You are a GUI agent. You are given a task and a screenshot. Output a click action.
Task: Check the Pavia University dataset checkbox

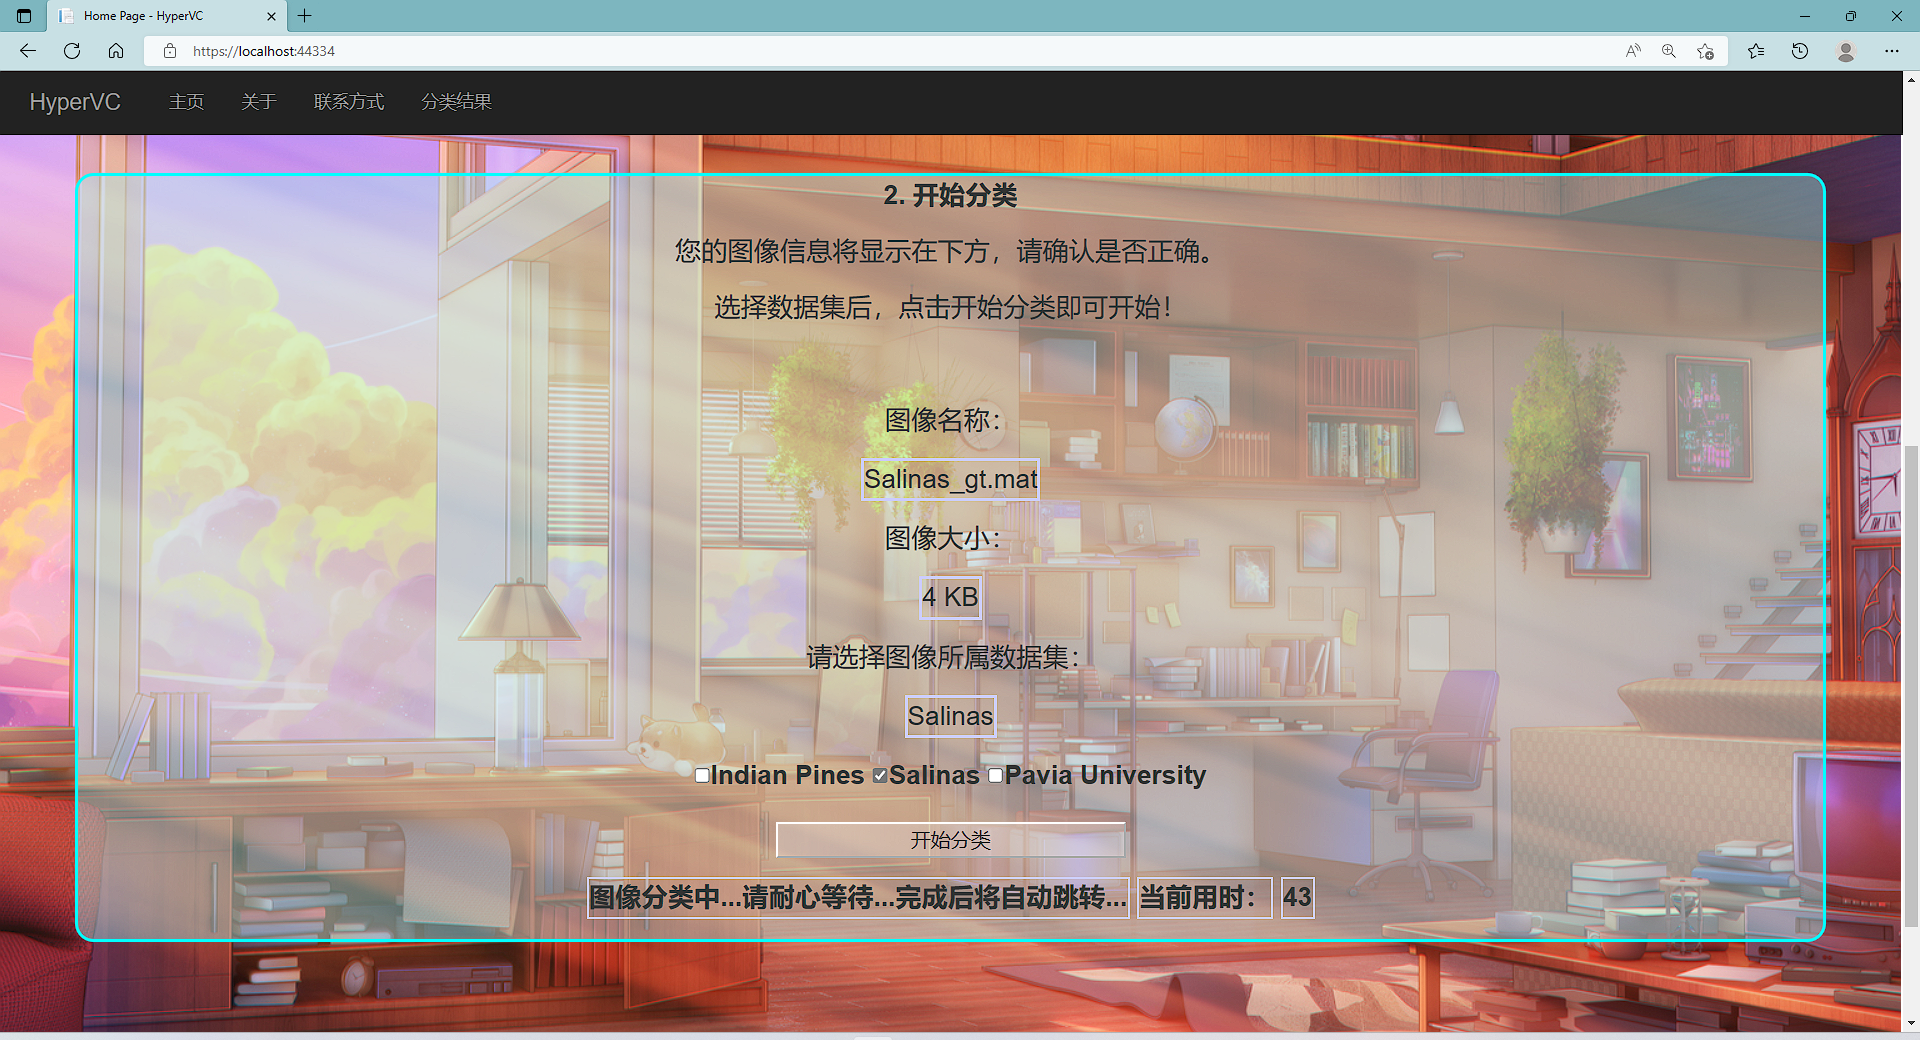pyautogui.click(x=996, y=776)
